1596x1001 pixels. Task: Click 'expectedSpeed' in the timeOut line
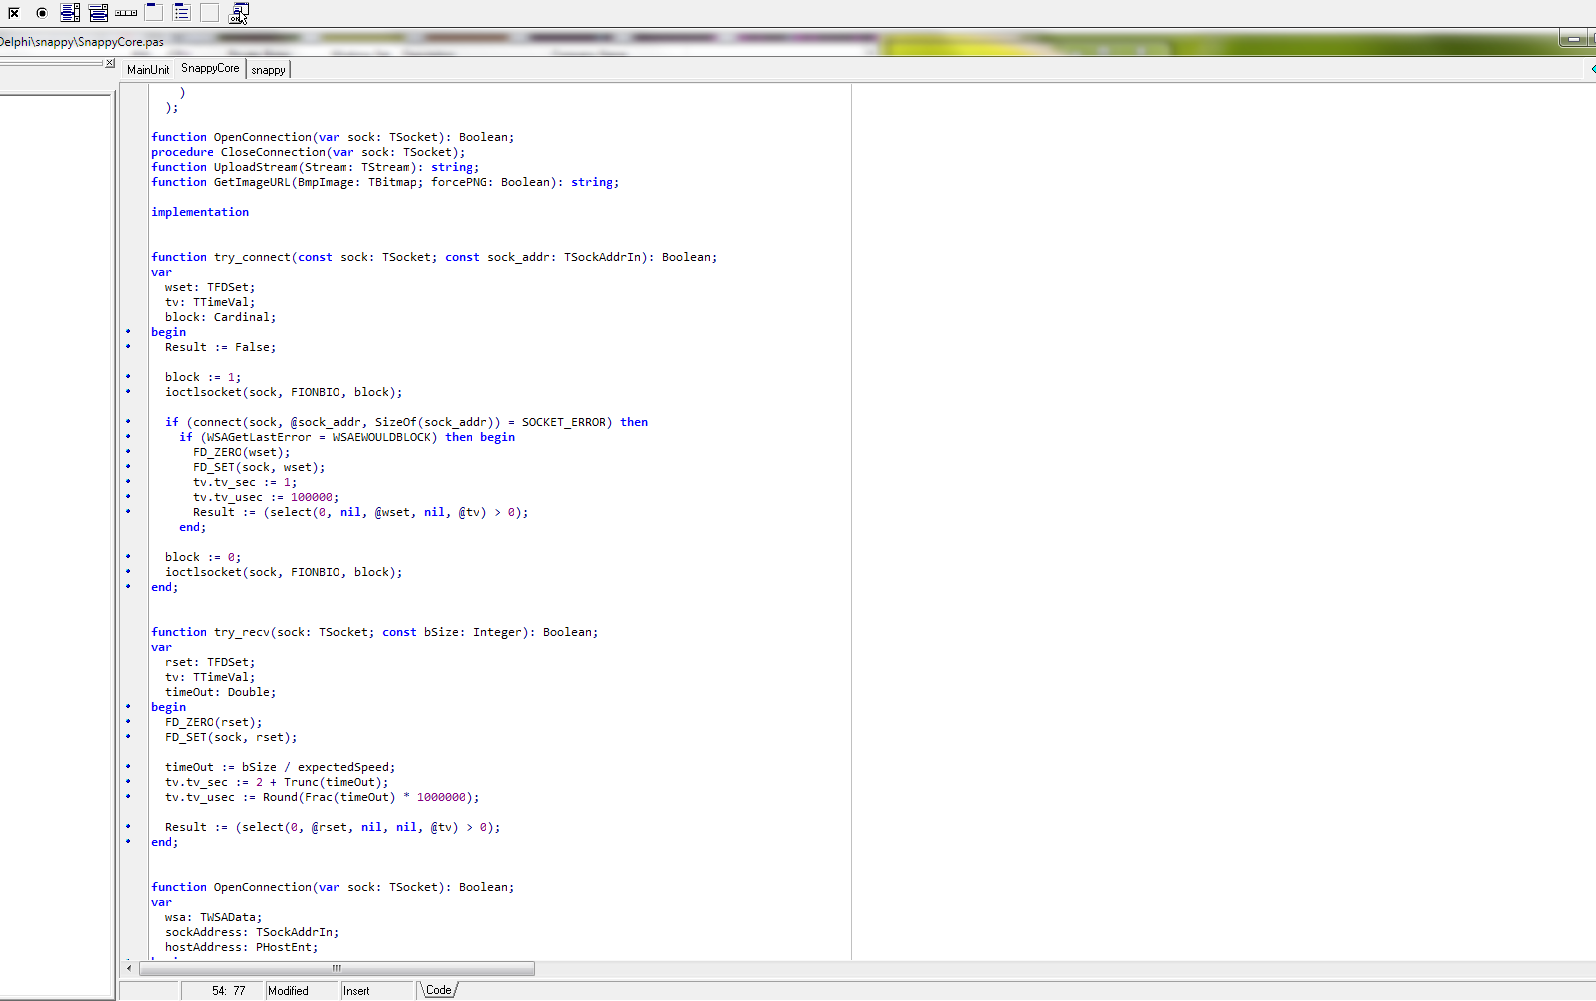pyautogui.click(x=343, y=767)
